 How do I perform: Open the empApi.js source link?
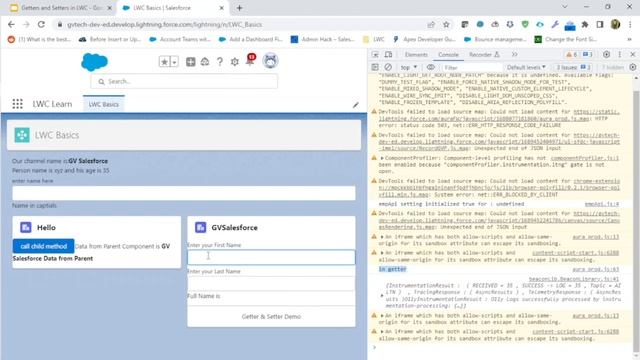click(602, 204)
